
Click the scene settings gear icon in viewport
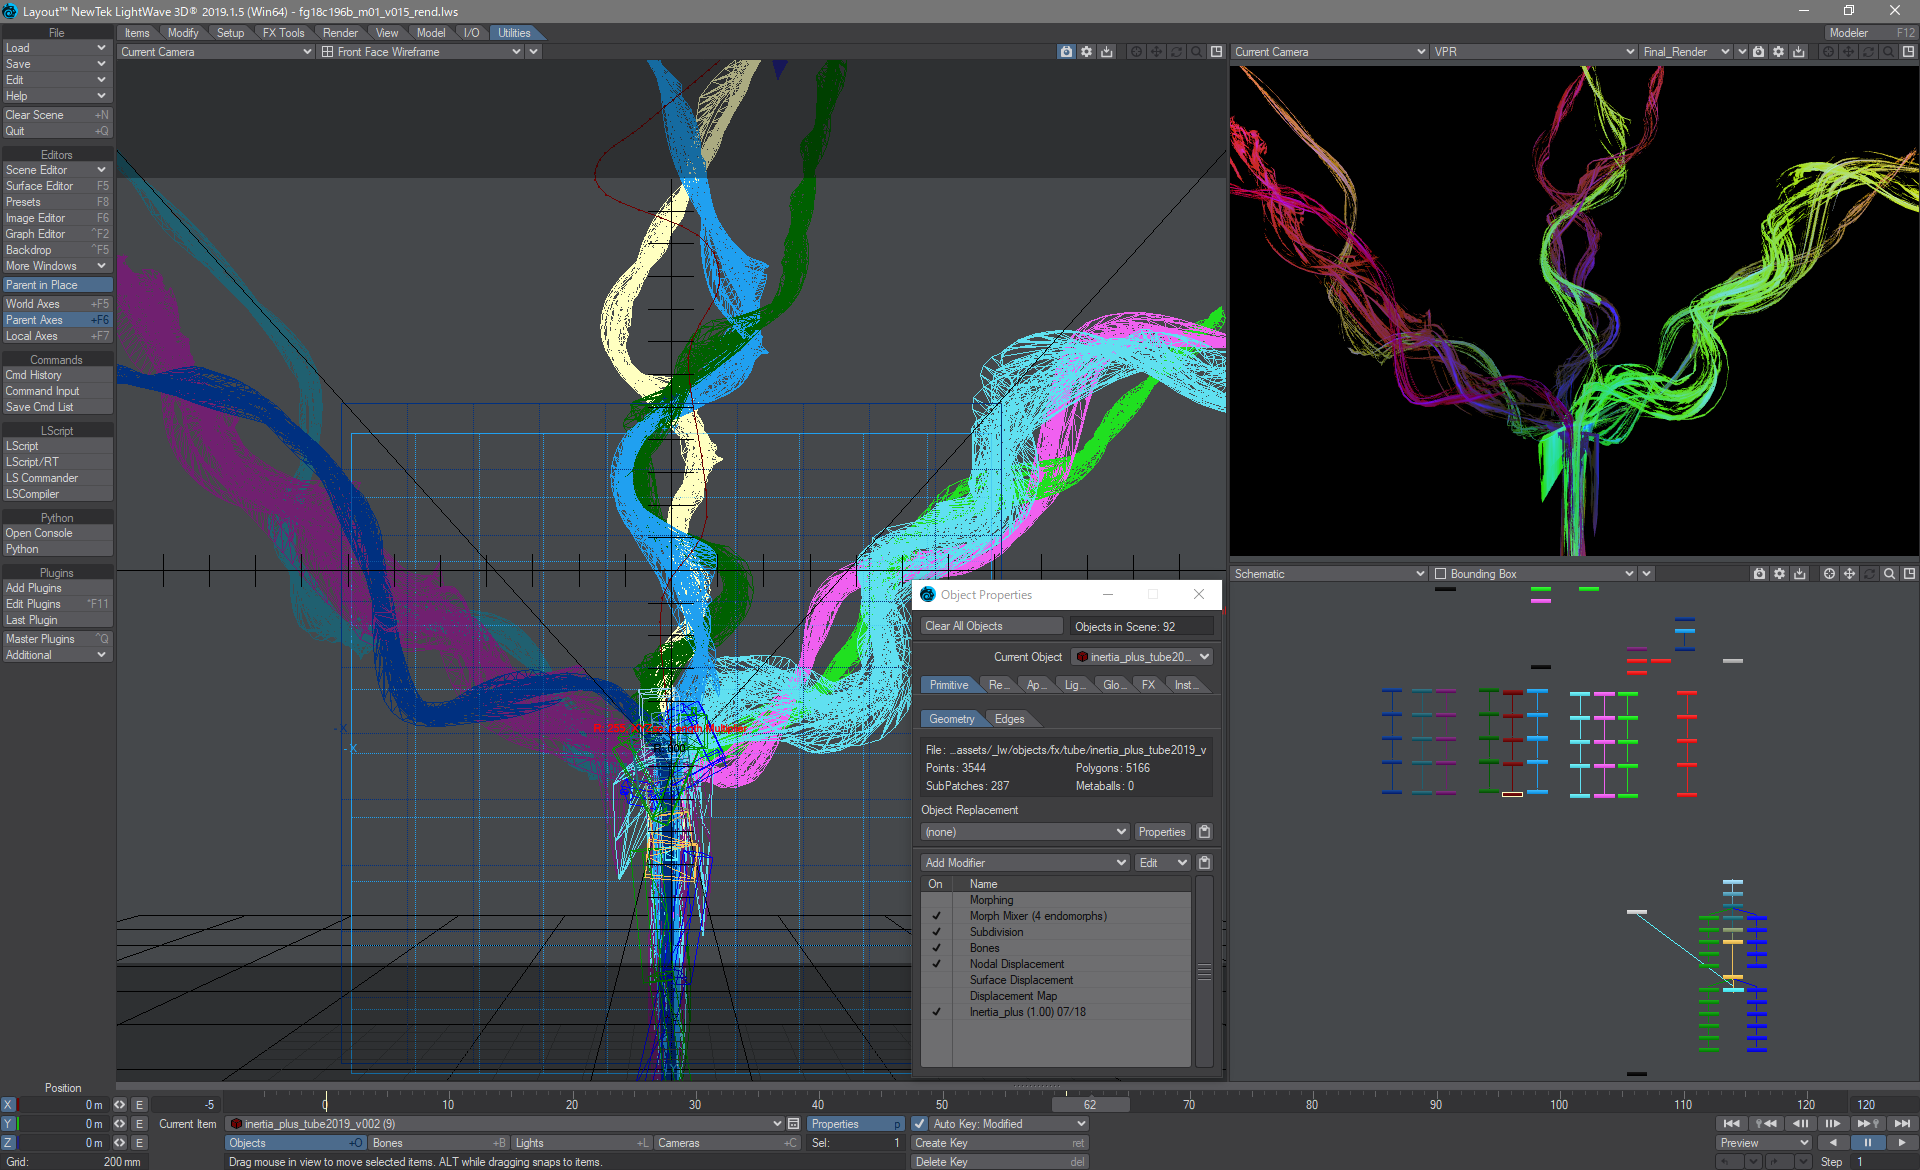coord(1088,53)
